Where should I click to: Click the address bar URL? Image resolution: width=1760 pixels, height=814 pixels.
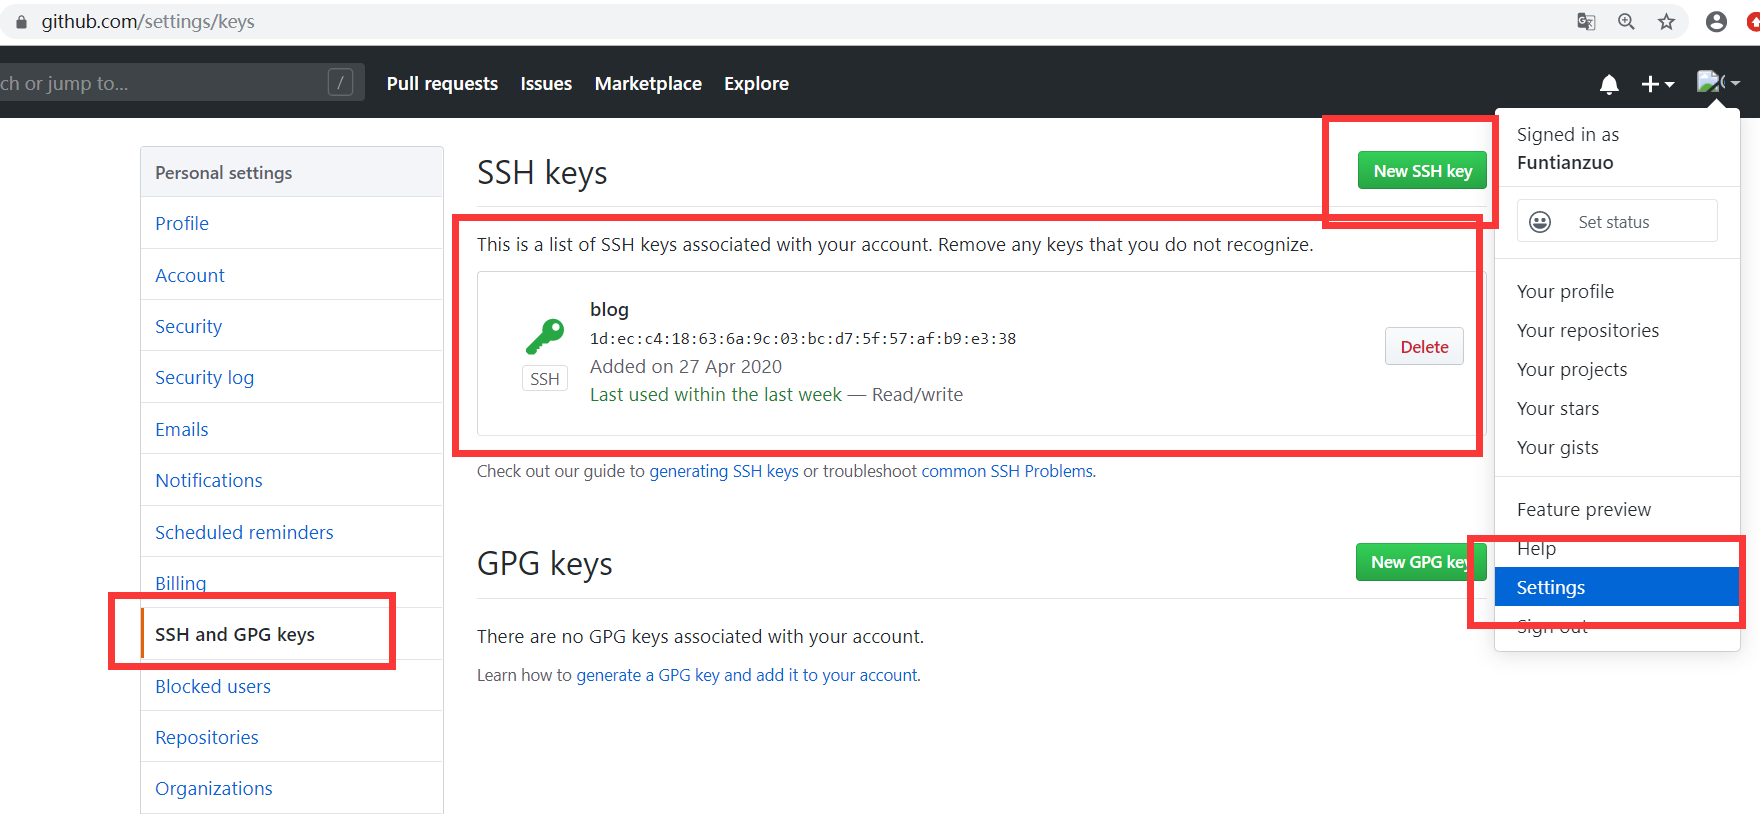pyautogui.click(x=148, y=21)
